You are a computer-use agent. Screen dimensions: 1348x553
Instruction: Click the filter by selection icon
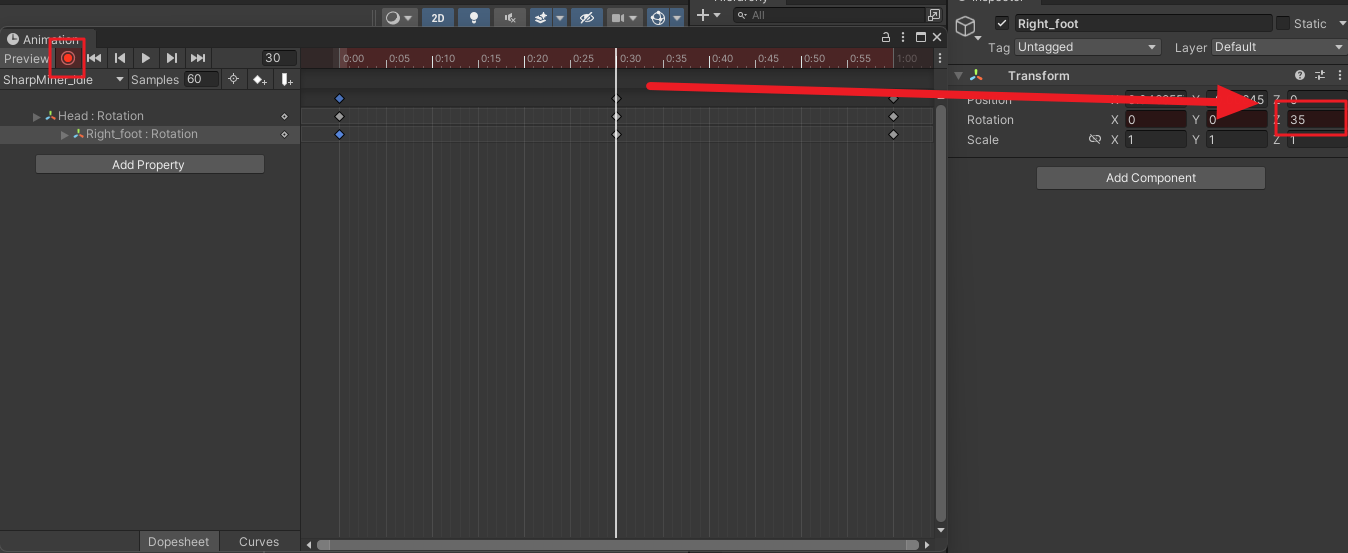pyautogui.click(x=234, y=79)
